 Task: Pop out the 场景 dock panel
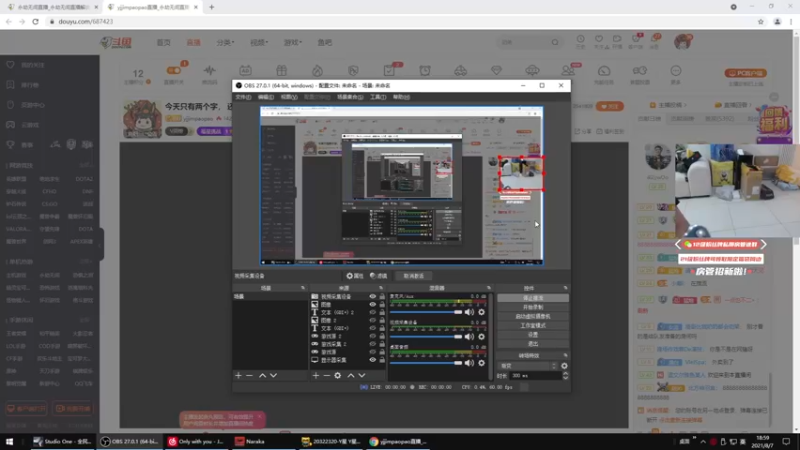click(x=303, y=288)
